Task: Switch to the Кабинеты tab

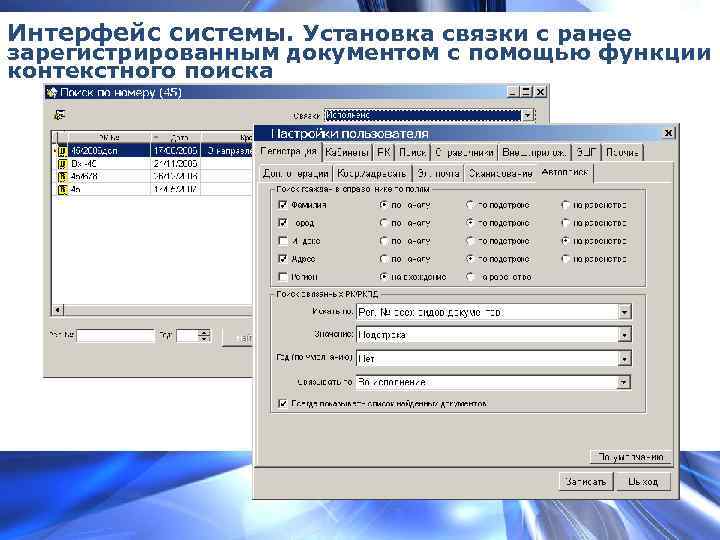Action: click(347, 152)
